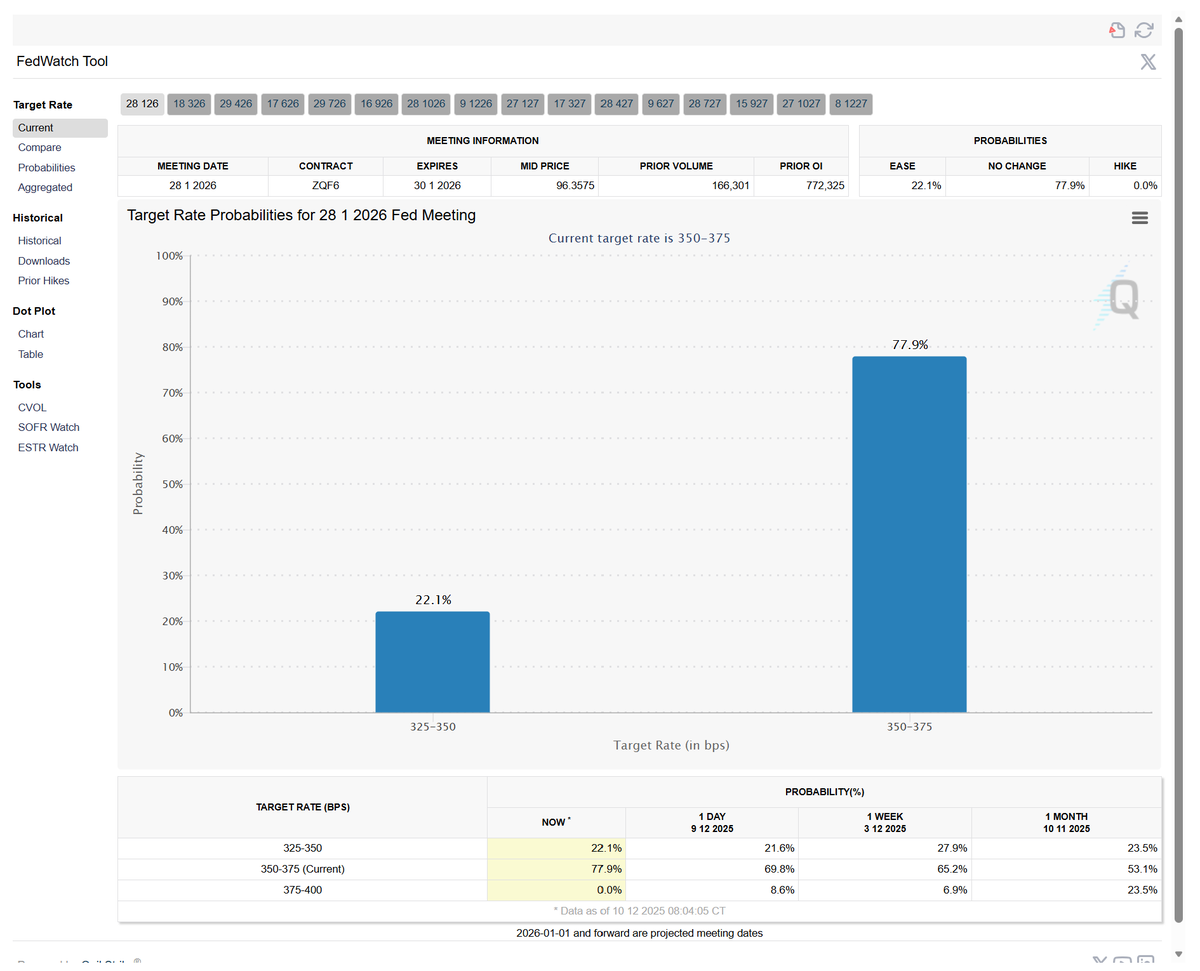
Task: Open Current under Target Rate
Action: click(60, 128)
